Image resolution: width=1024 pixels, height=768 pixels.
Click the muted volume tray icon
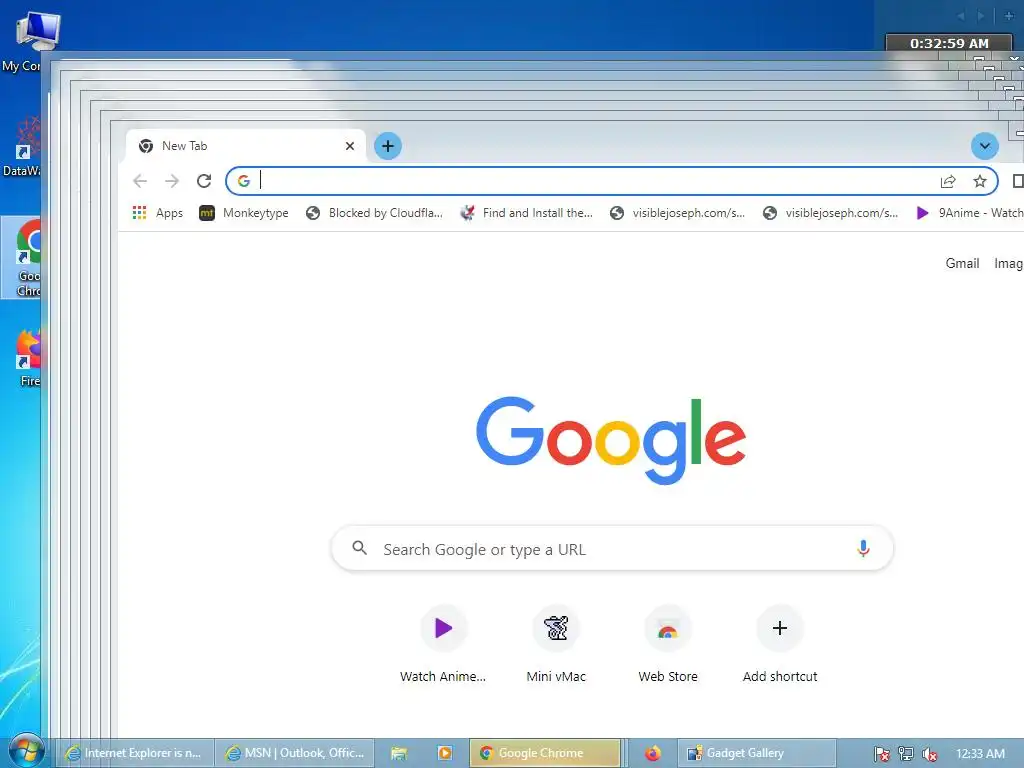click(x=929, y=754)
